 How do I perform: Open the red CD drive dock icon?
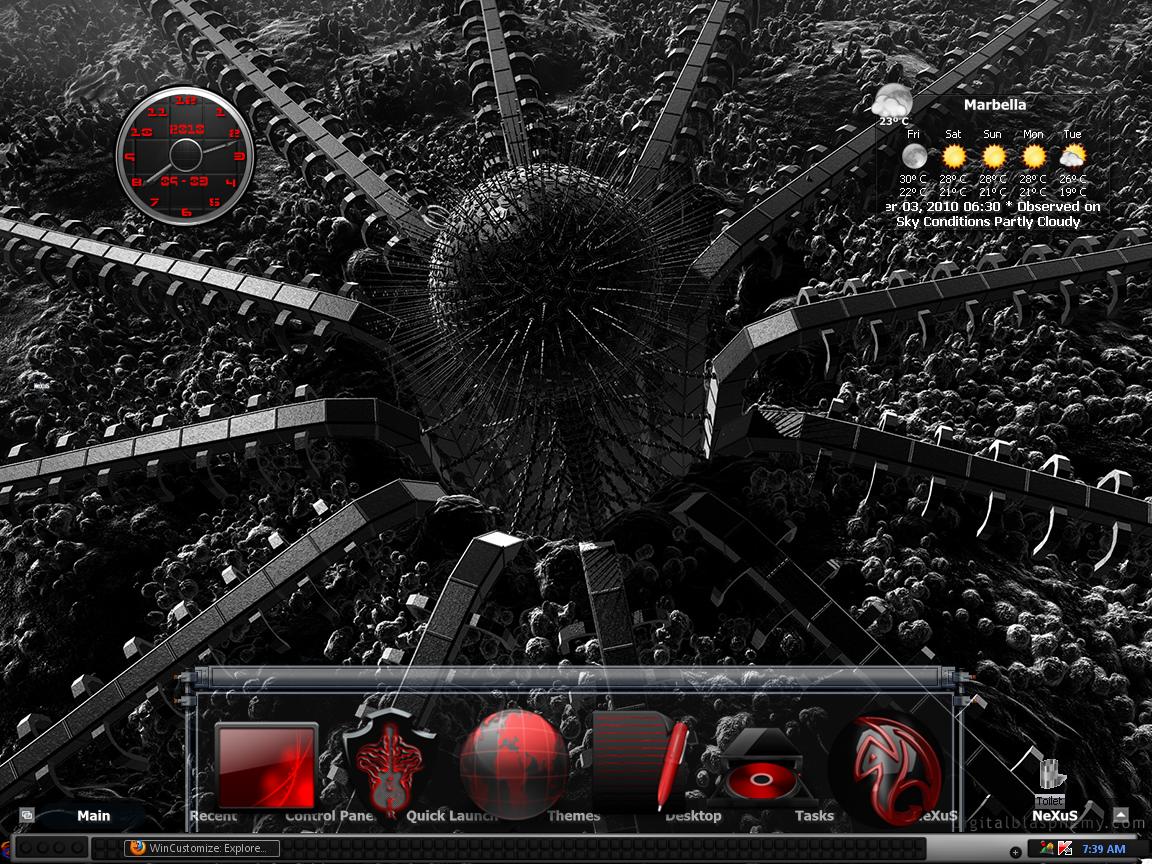tap(761, 766)
